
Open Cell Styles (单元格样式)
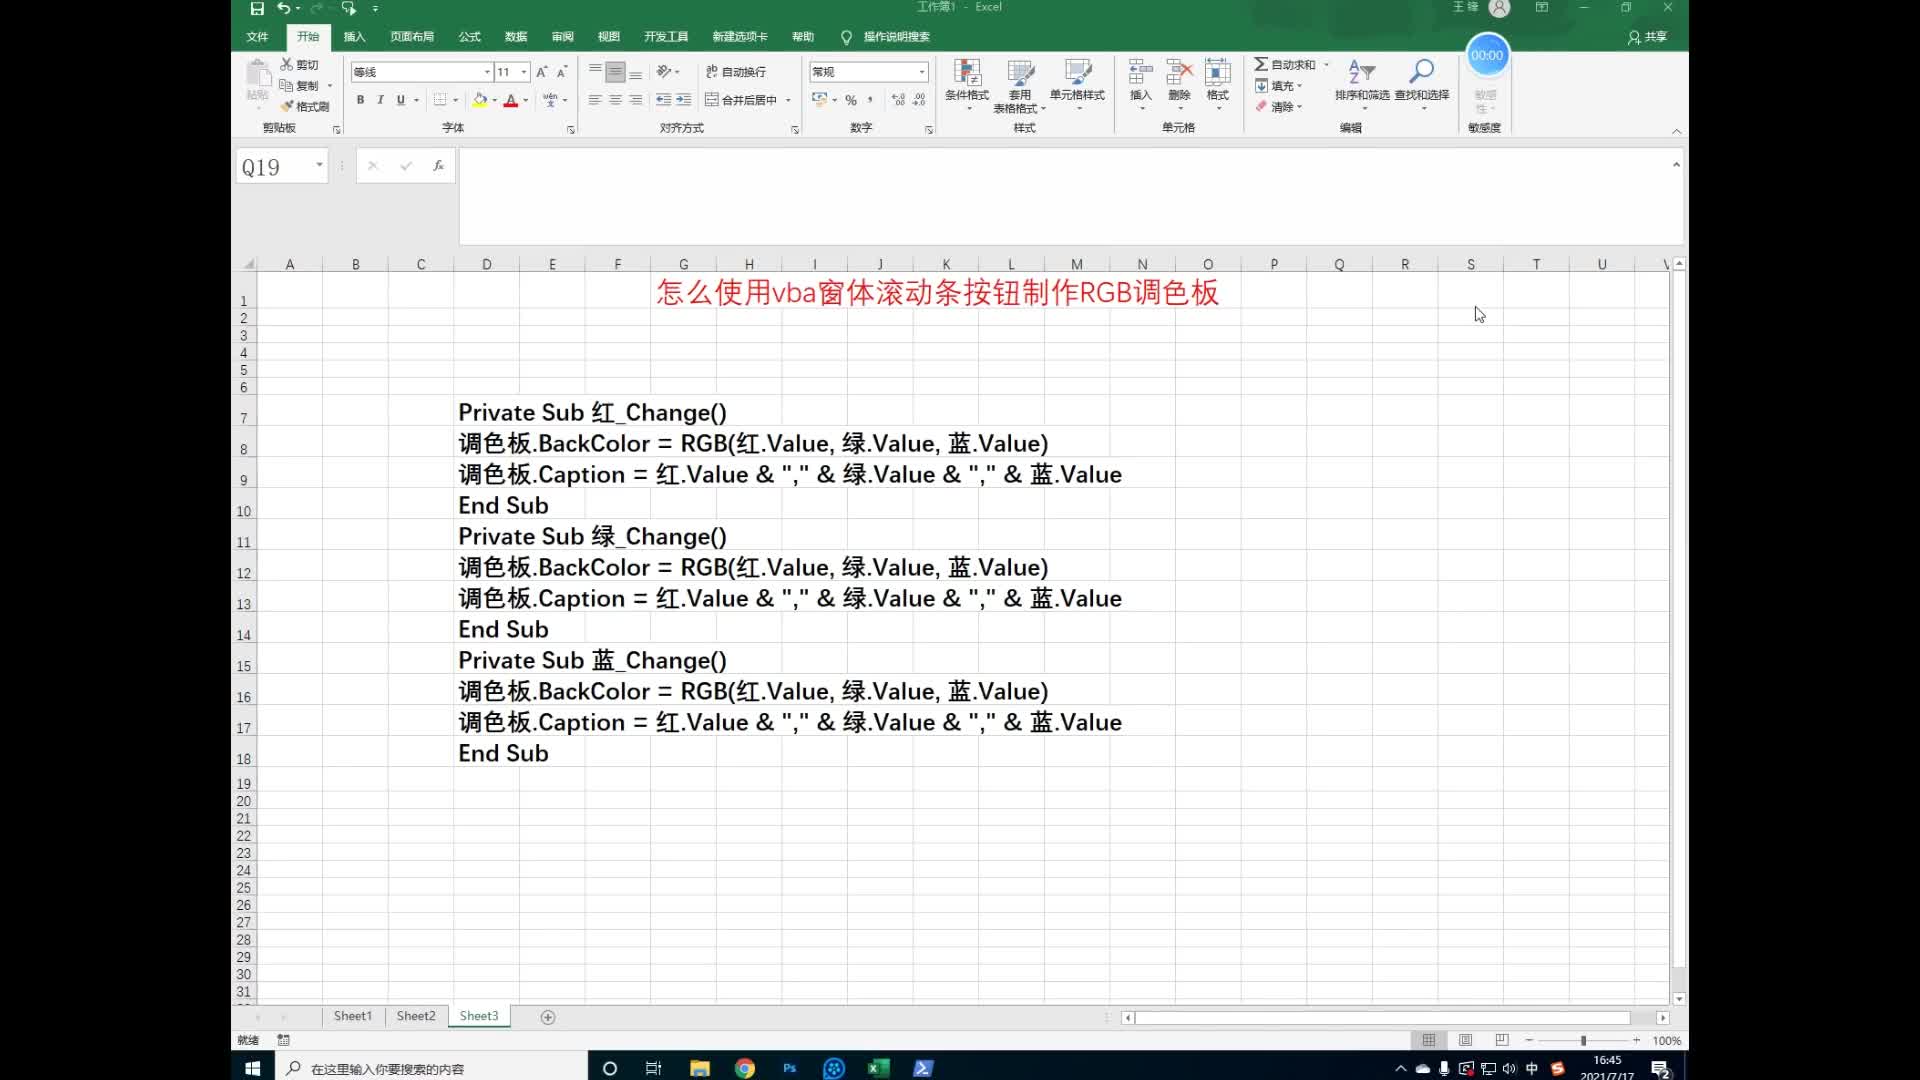click(1077, 84)
